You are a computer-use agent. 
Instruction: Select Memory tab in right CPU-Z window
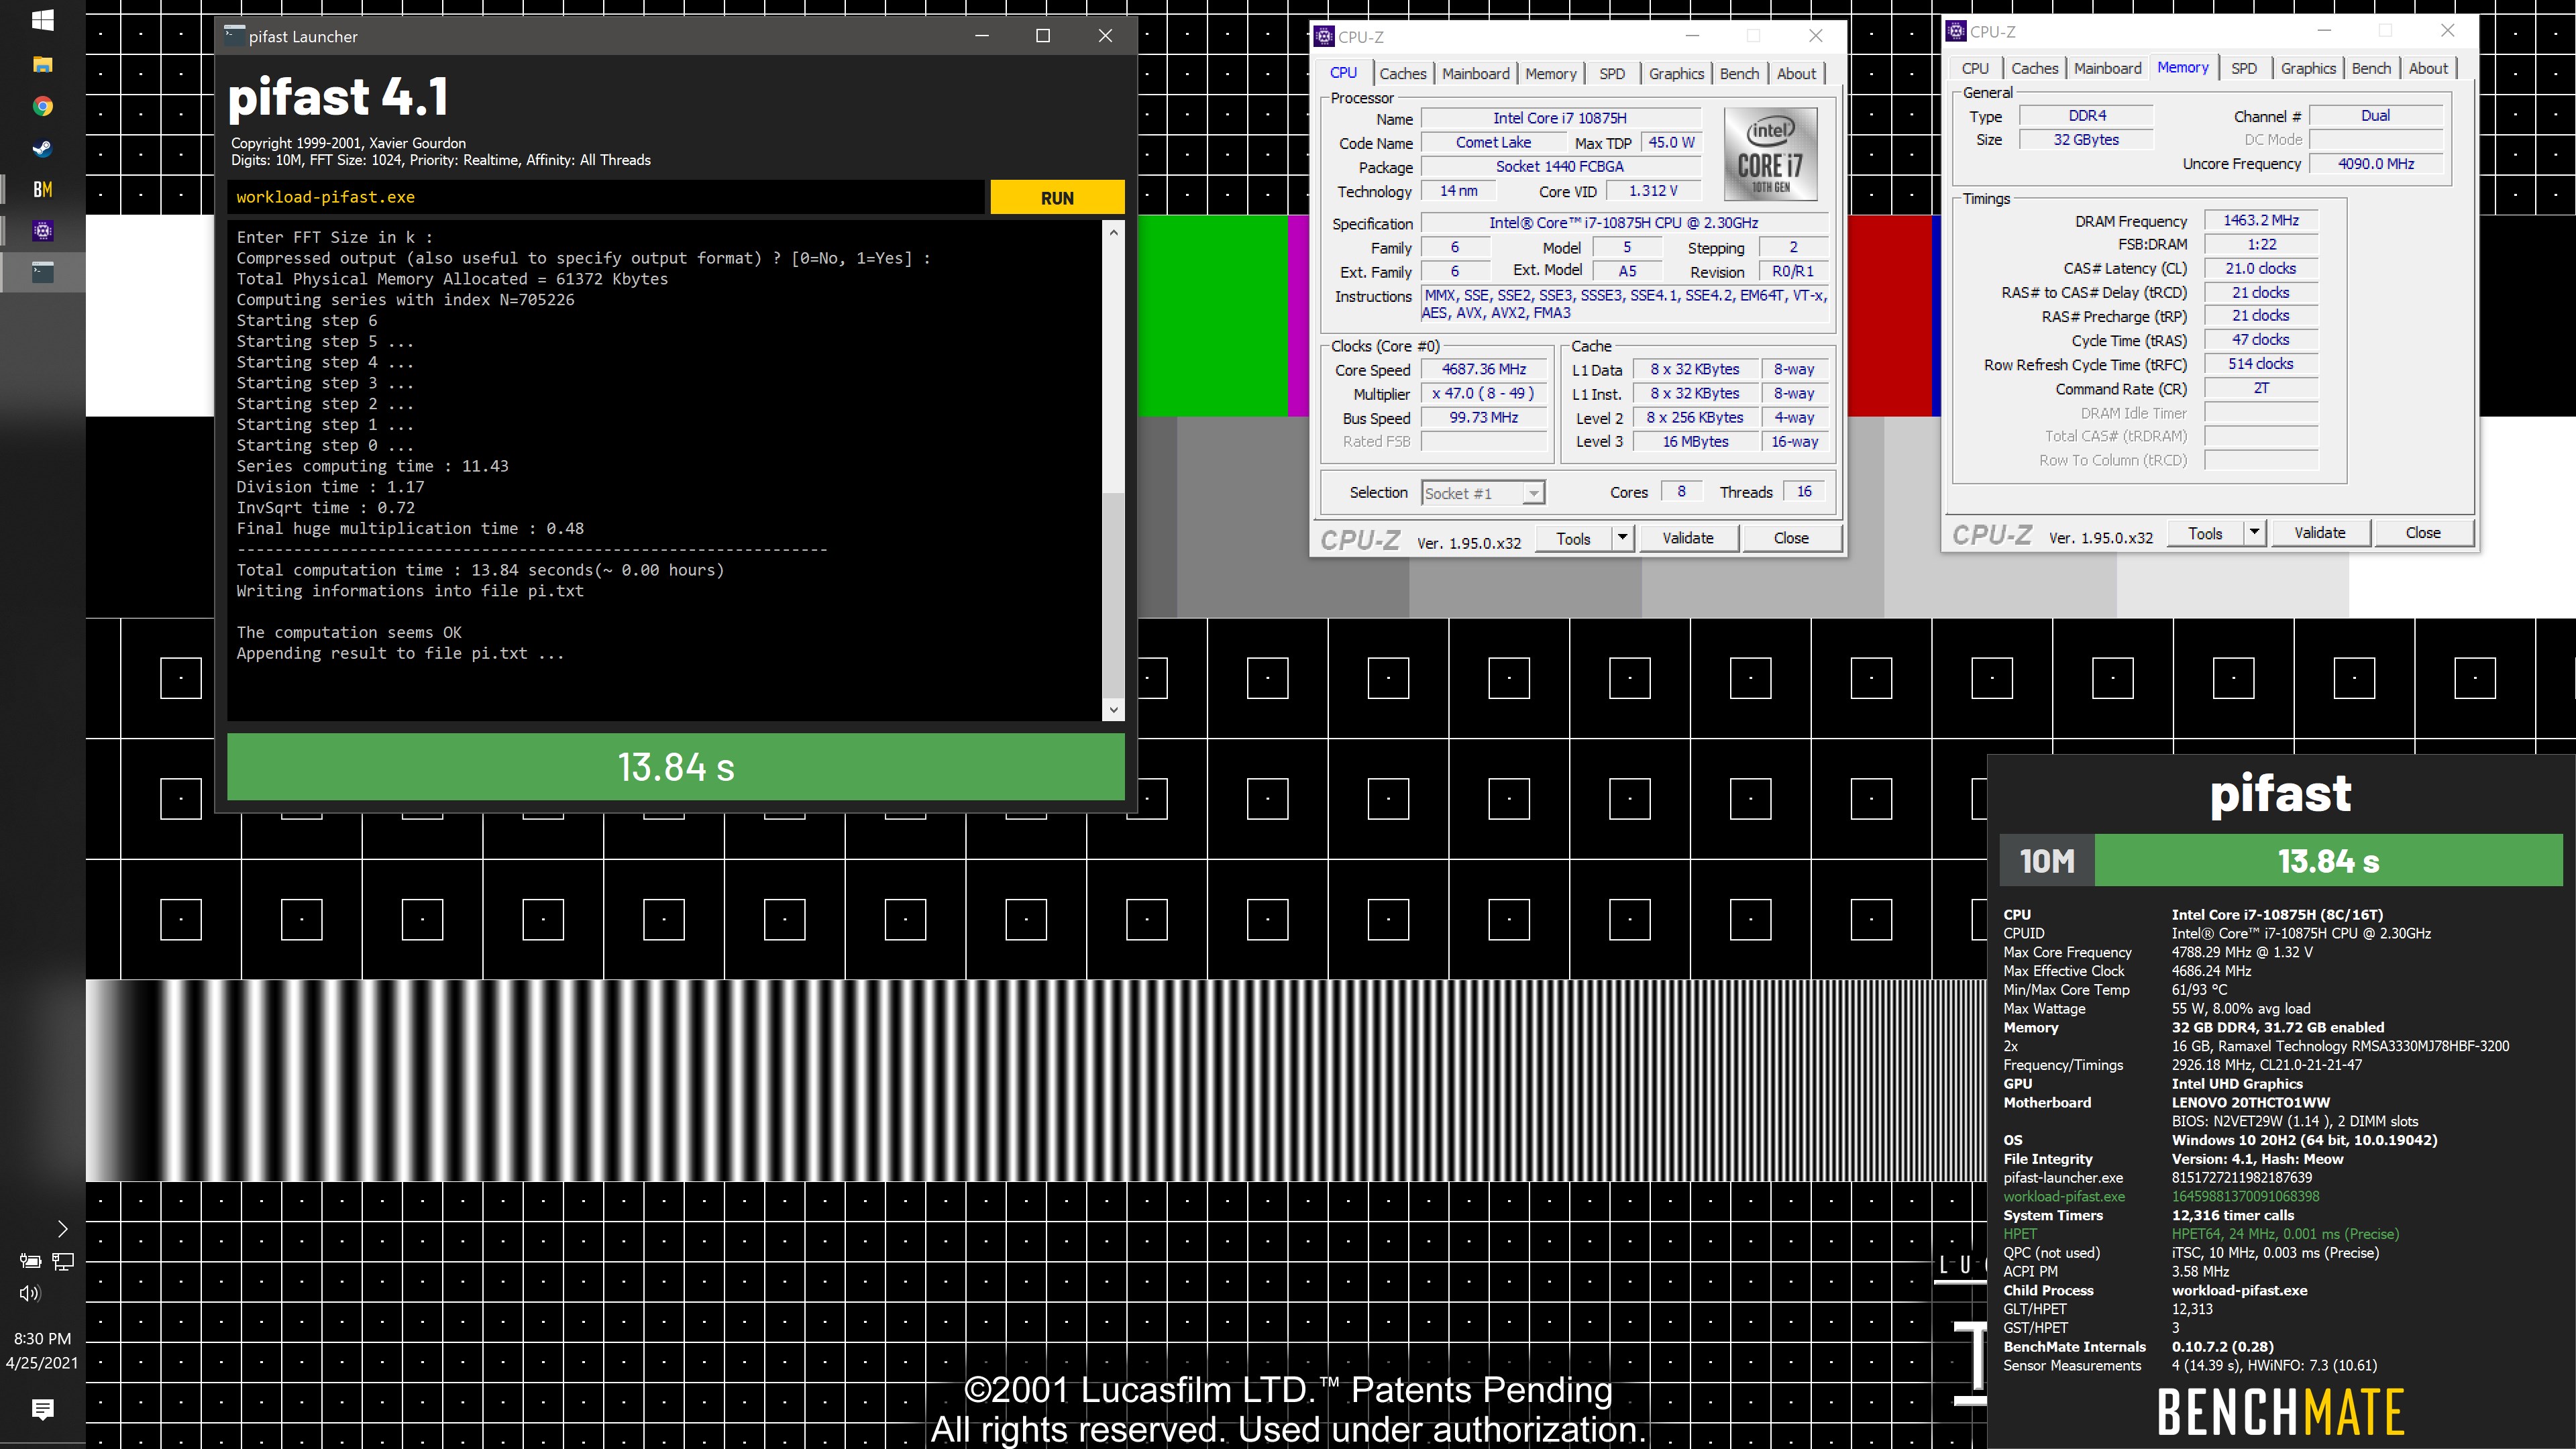click(2183, 68)
